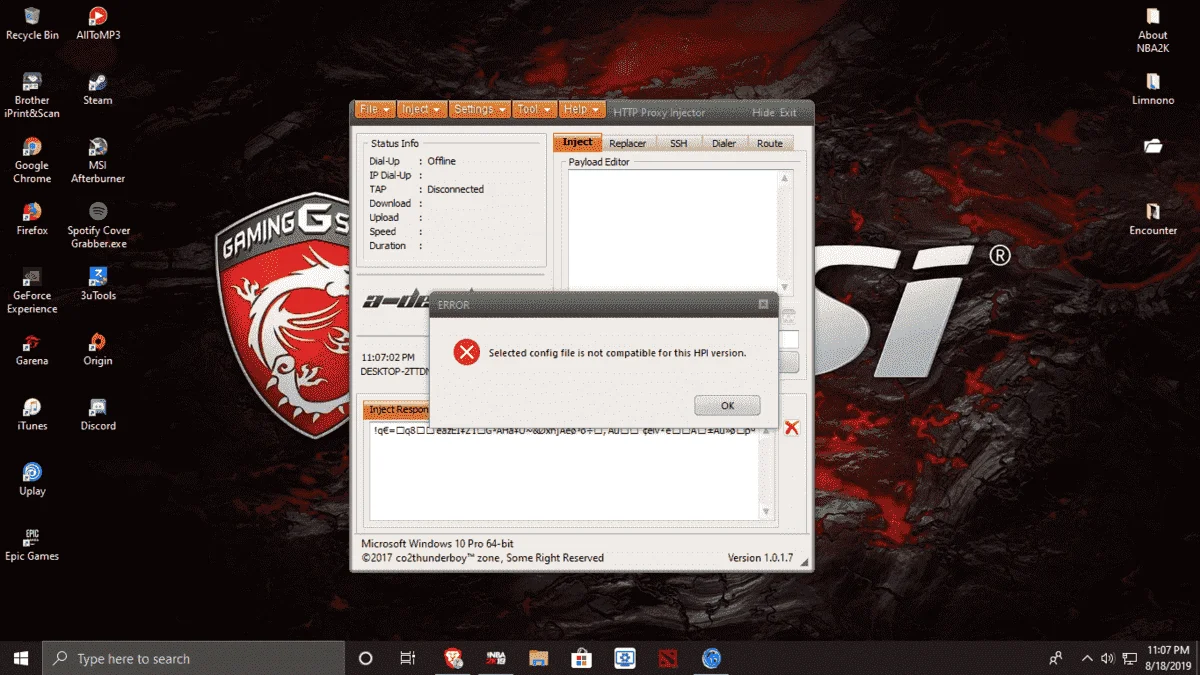
Task: Switch to the SSH tab
Action: (x=678, y=143)
